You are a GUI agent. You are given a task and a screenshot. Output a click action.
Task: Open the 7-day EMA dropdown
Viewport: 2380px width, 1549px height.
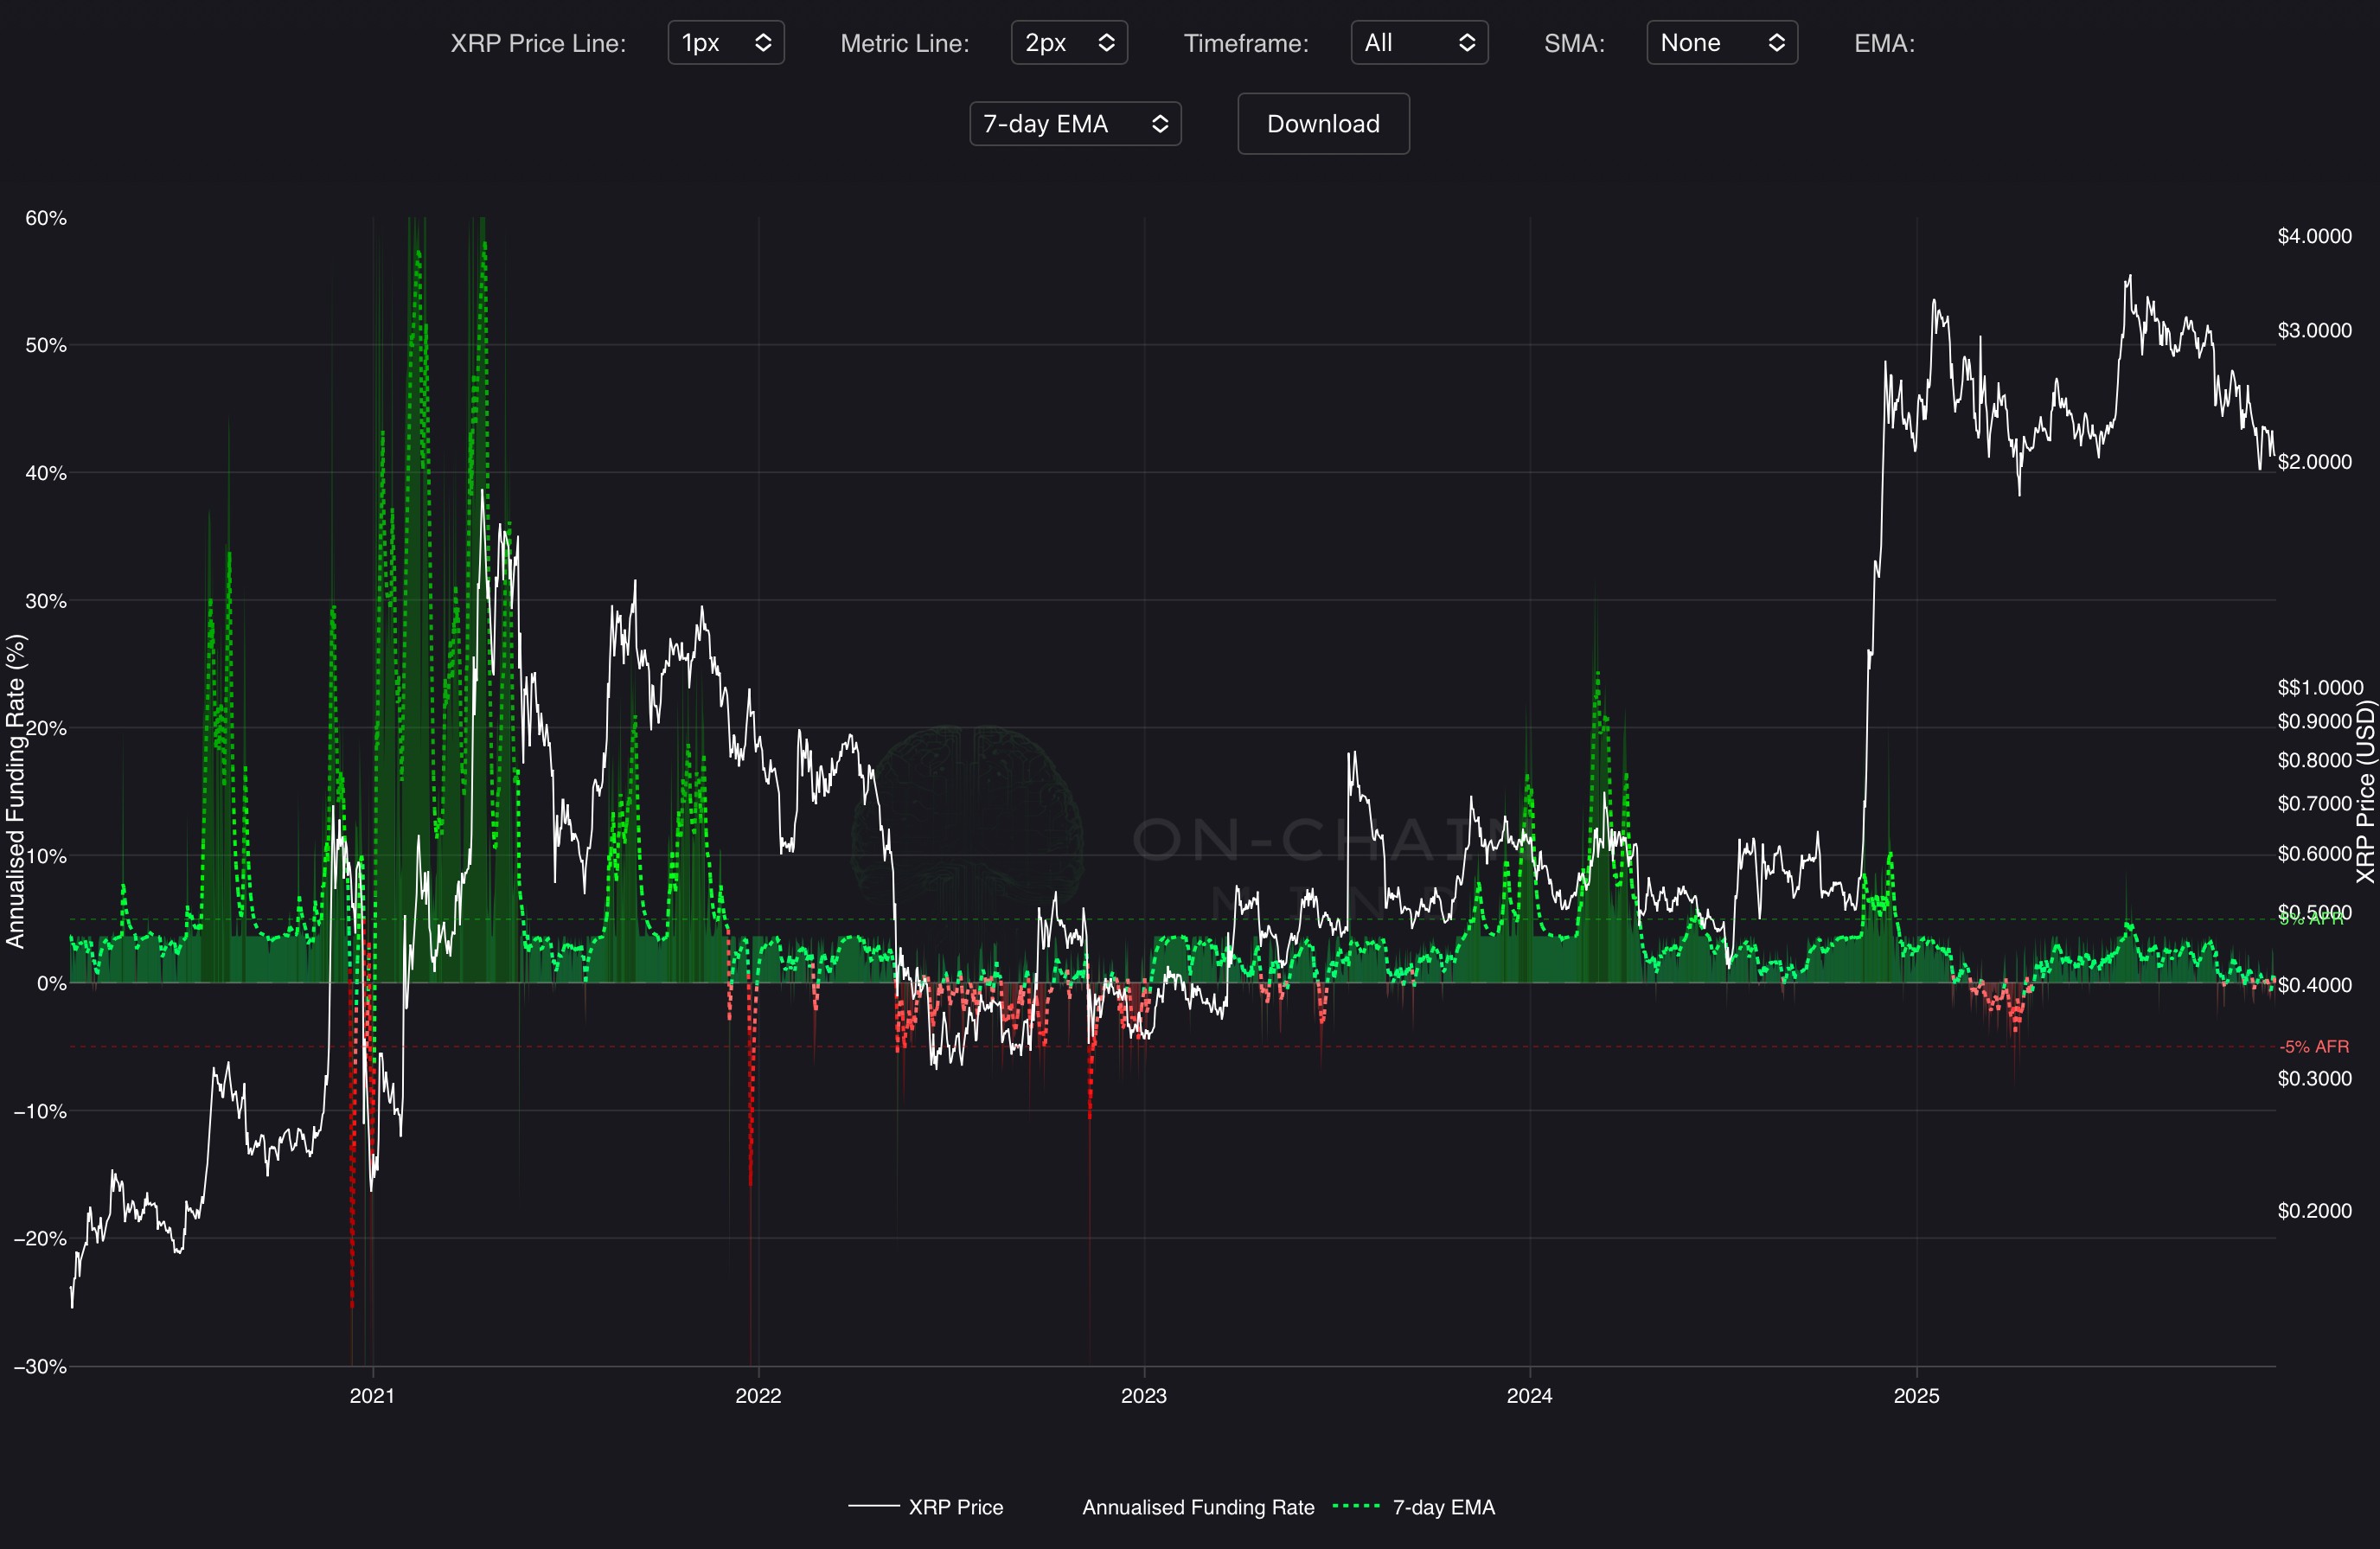(1074, 124)
